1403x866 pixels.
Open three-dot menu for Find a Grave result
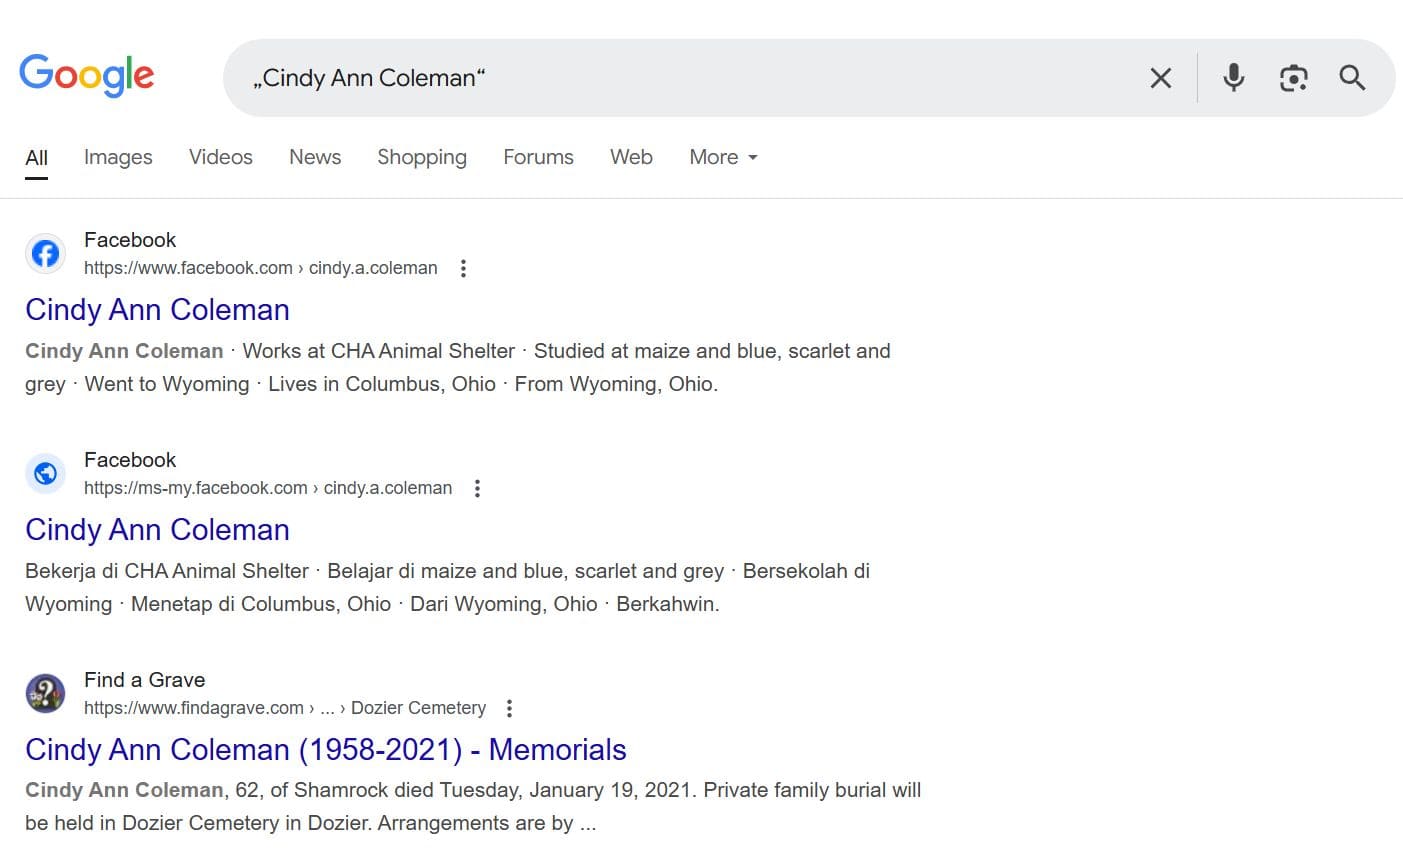509,708
